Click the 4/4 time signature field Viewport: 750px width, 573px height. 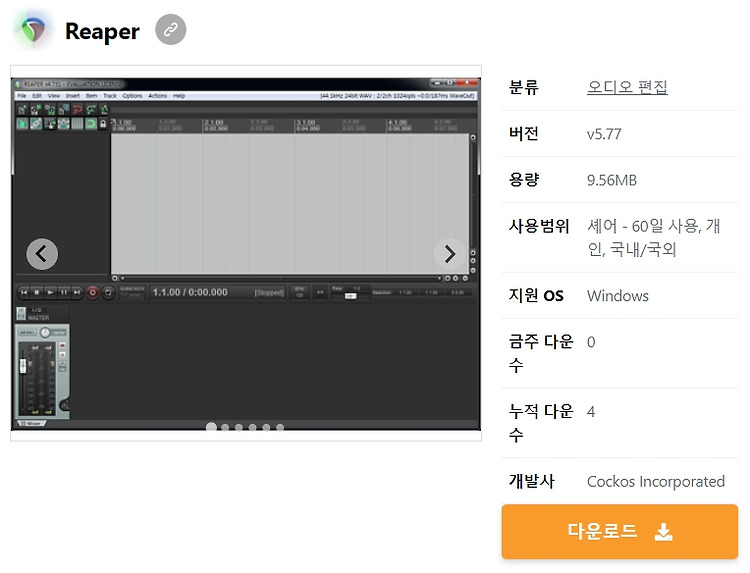(320, 292)
